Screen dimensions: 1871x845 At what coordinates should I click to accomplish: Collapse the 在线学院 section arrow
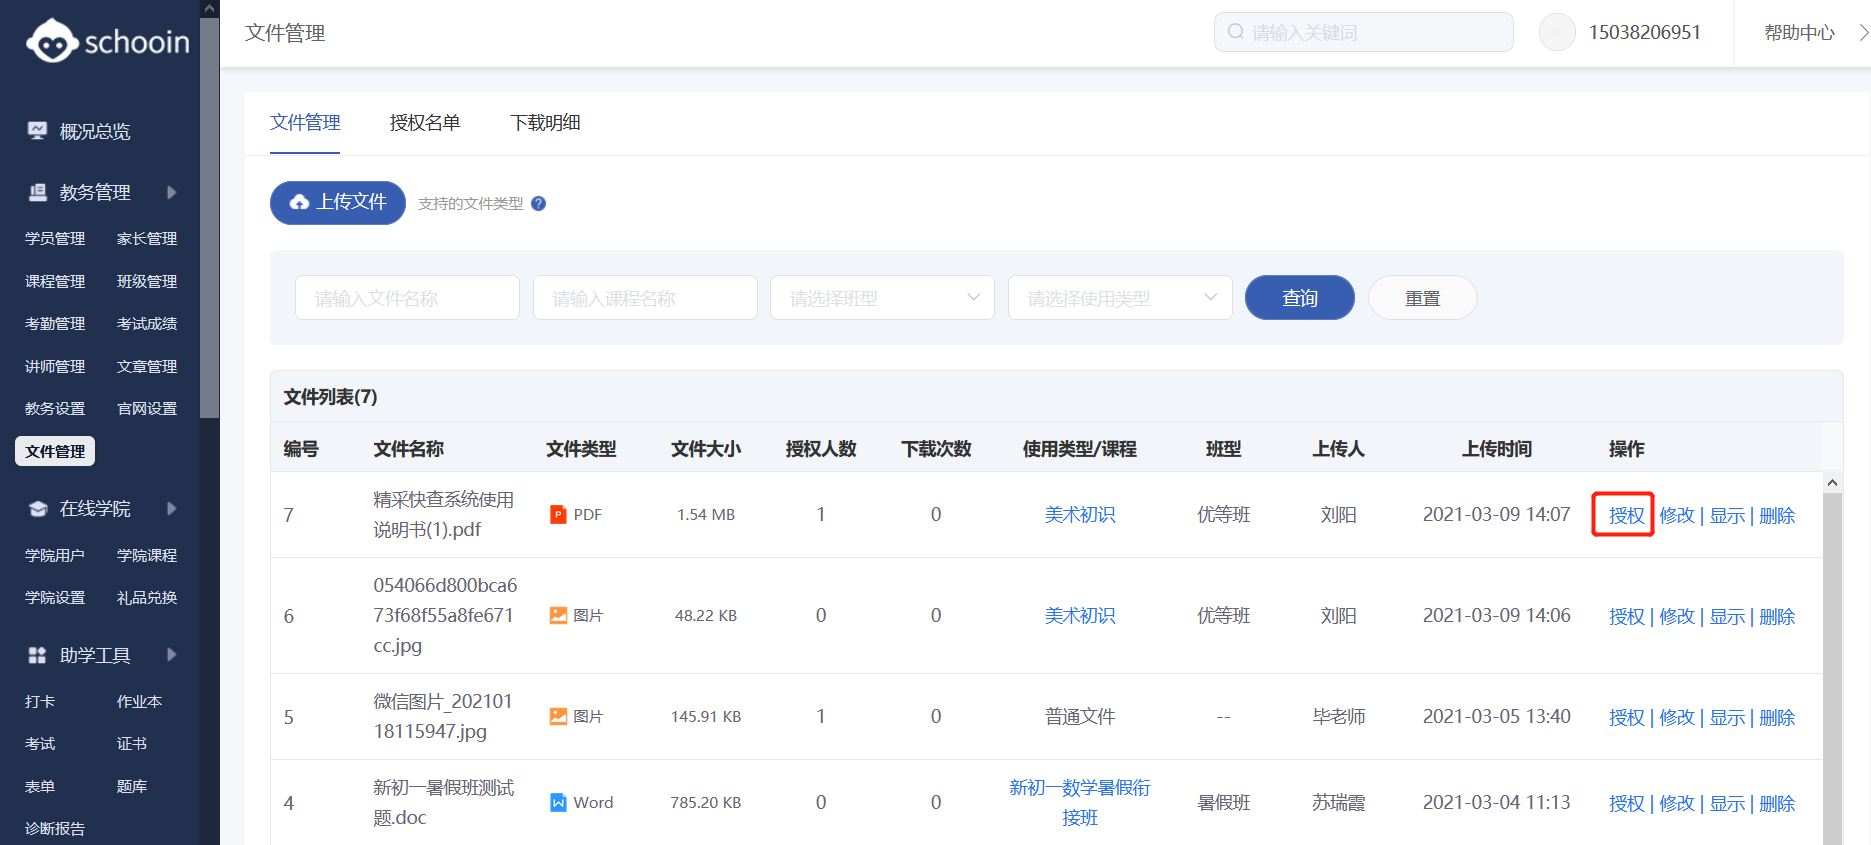click(x=172, y=508)
